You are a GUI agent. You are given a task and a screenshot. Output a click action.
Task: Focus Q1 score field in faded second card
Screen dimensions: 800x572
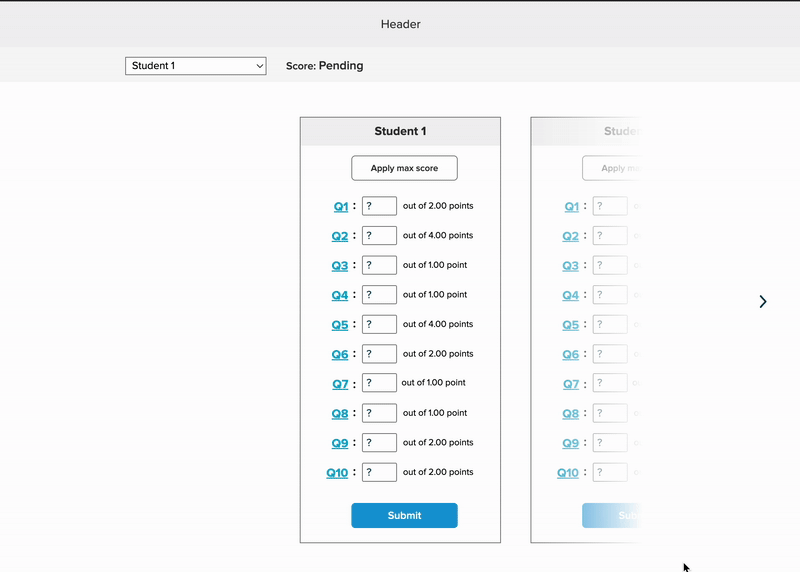(610, 206)
